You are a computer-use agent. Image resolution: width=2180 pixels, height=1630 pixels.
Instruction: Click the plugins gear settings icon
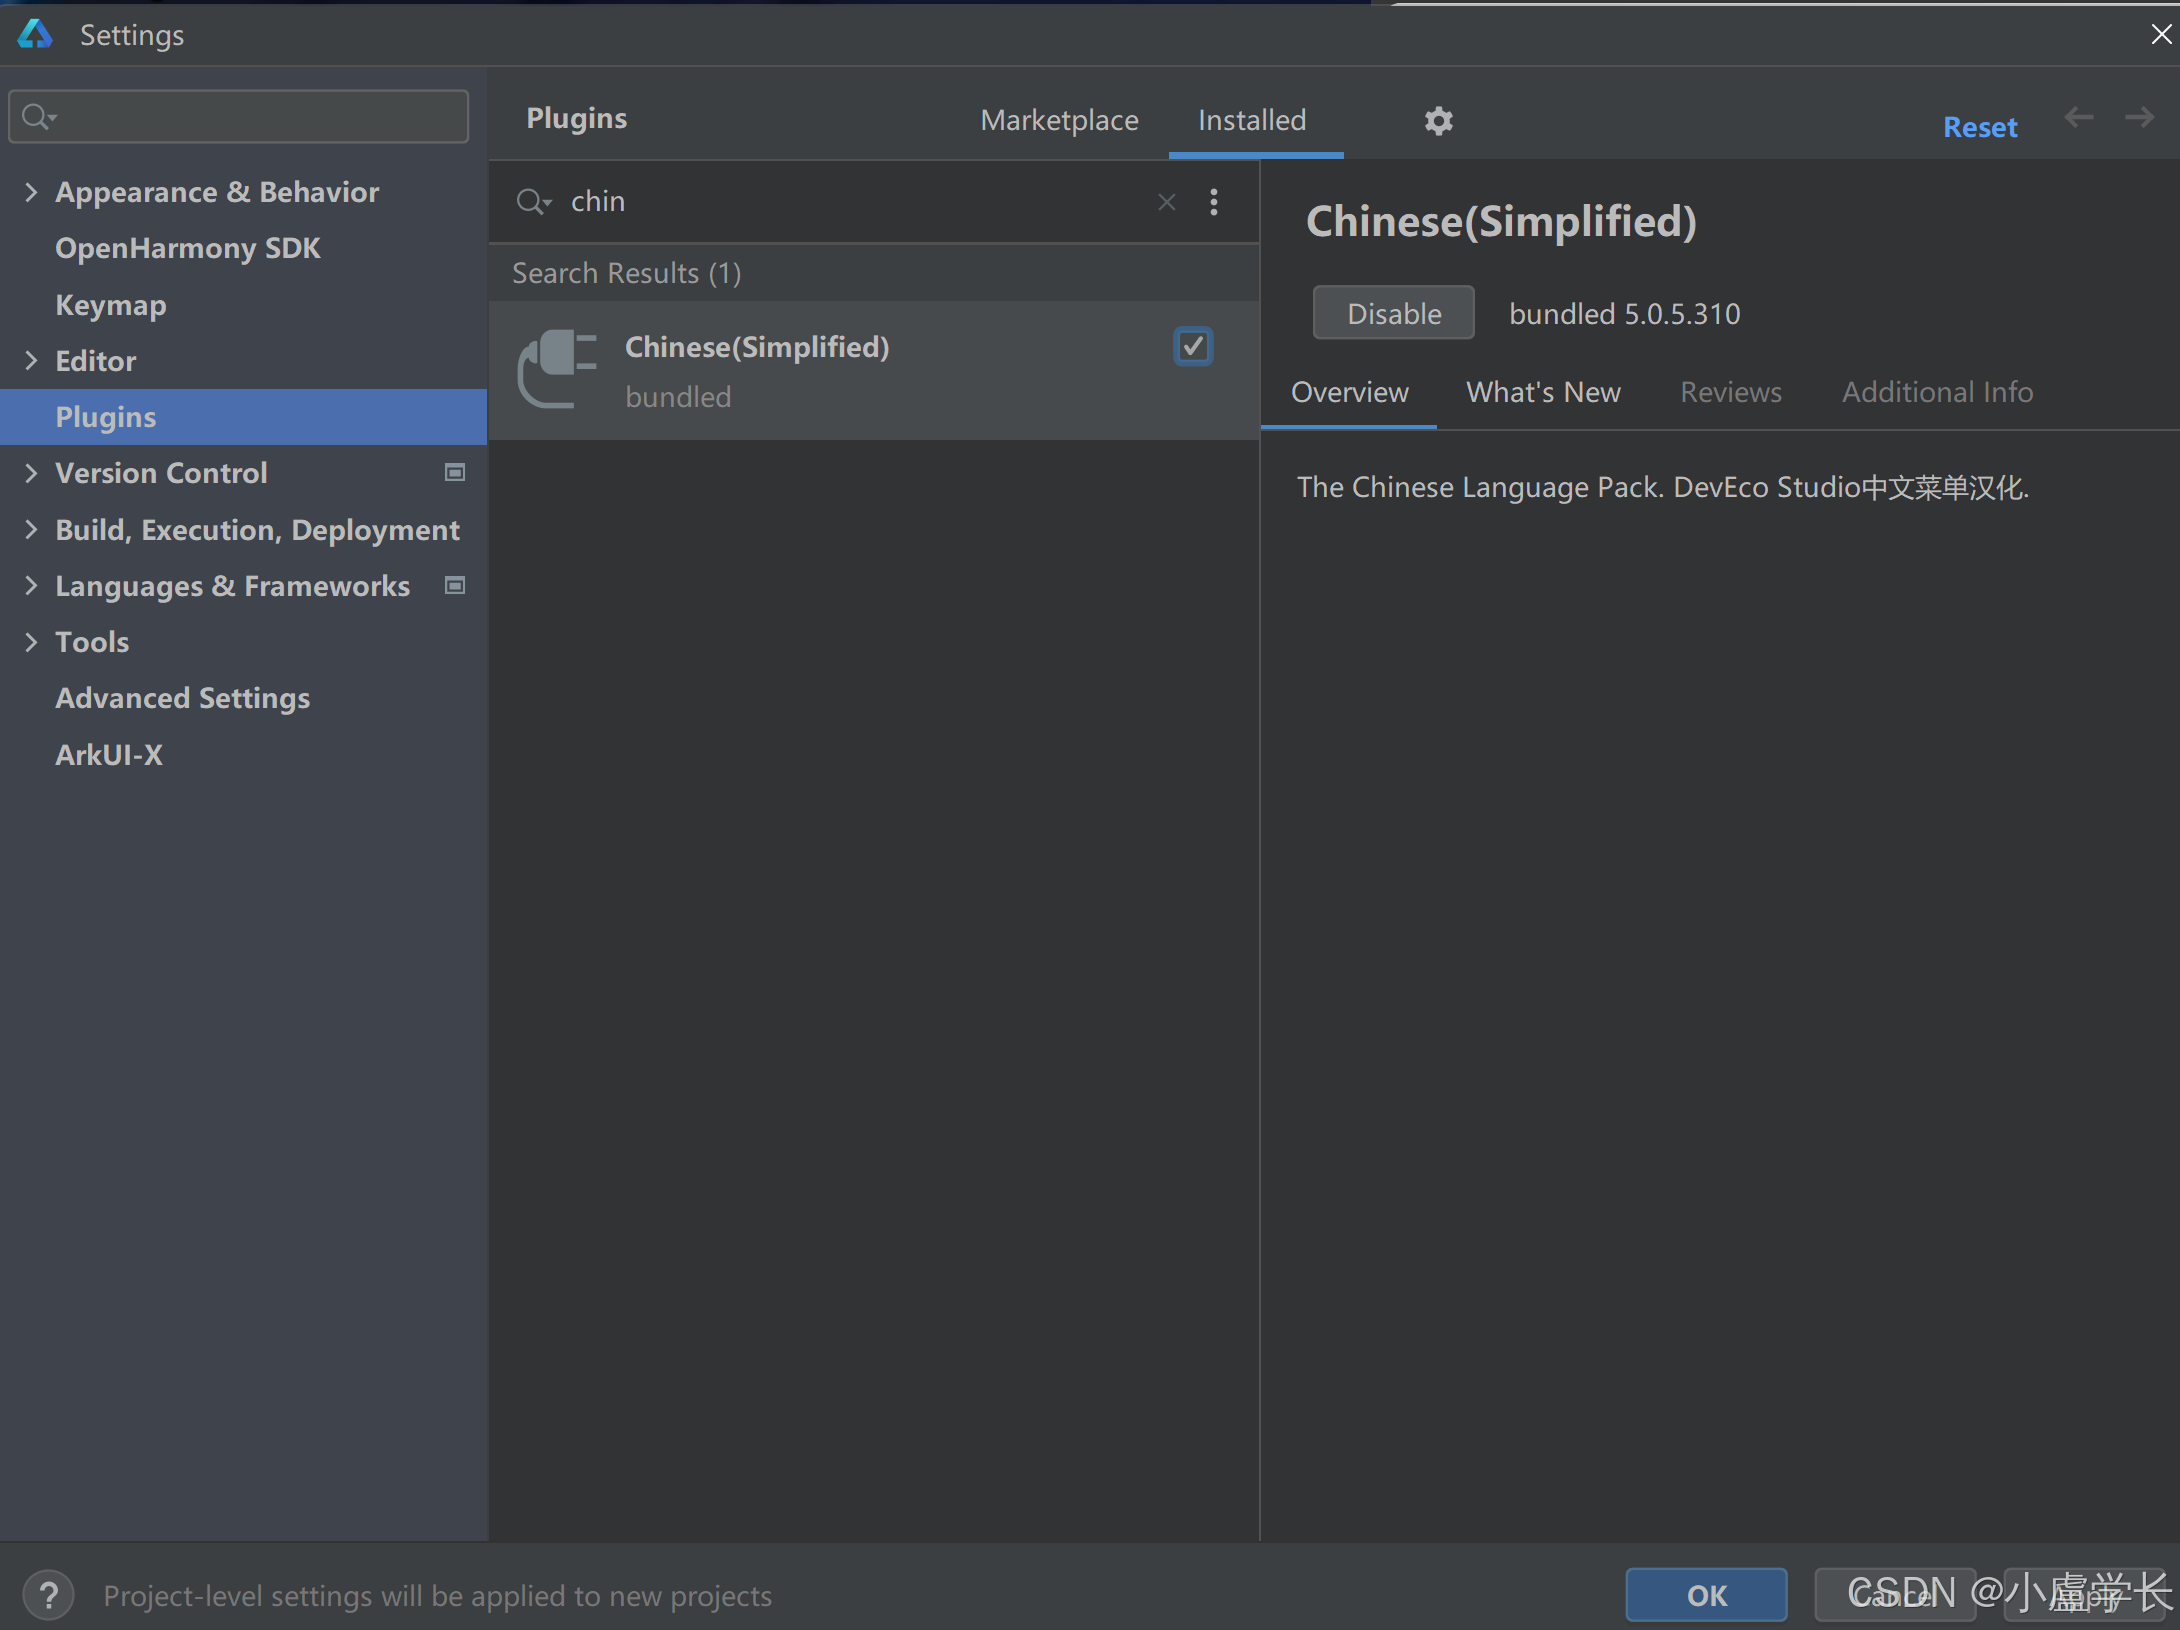[1438, 121]
